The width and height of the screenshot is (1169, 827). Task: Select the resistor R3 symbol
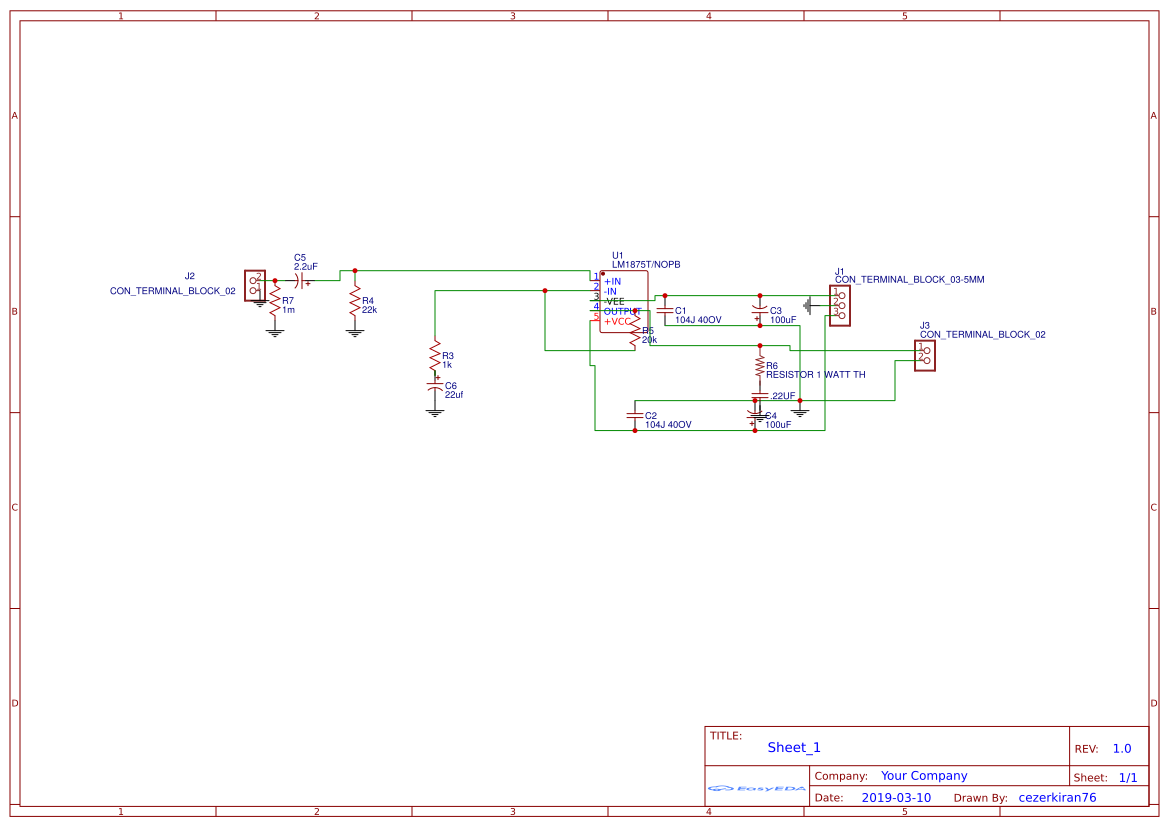436,356
